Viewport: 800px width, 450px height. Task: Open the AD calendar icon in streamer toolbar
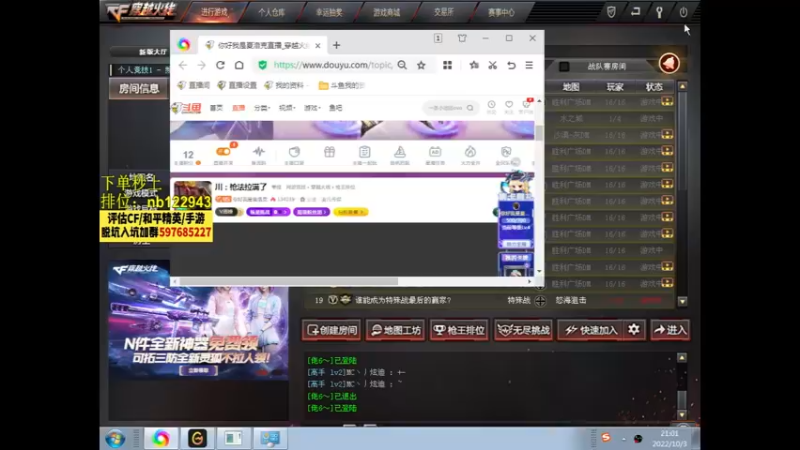[x=435, y=152]
